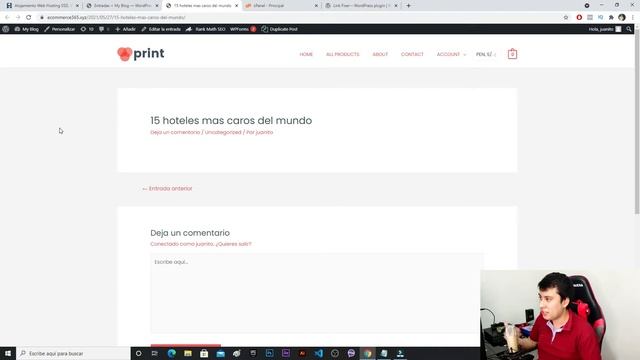
Task: Click Editar la entrada in admin bar
Action: (161, 29)
